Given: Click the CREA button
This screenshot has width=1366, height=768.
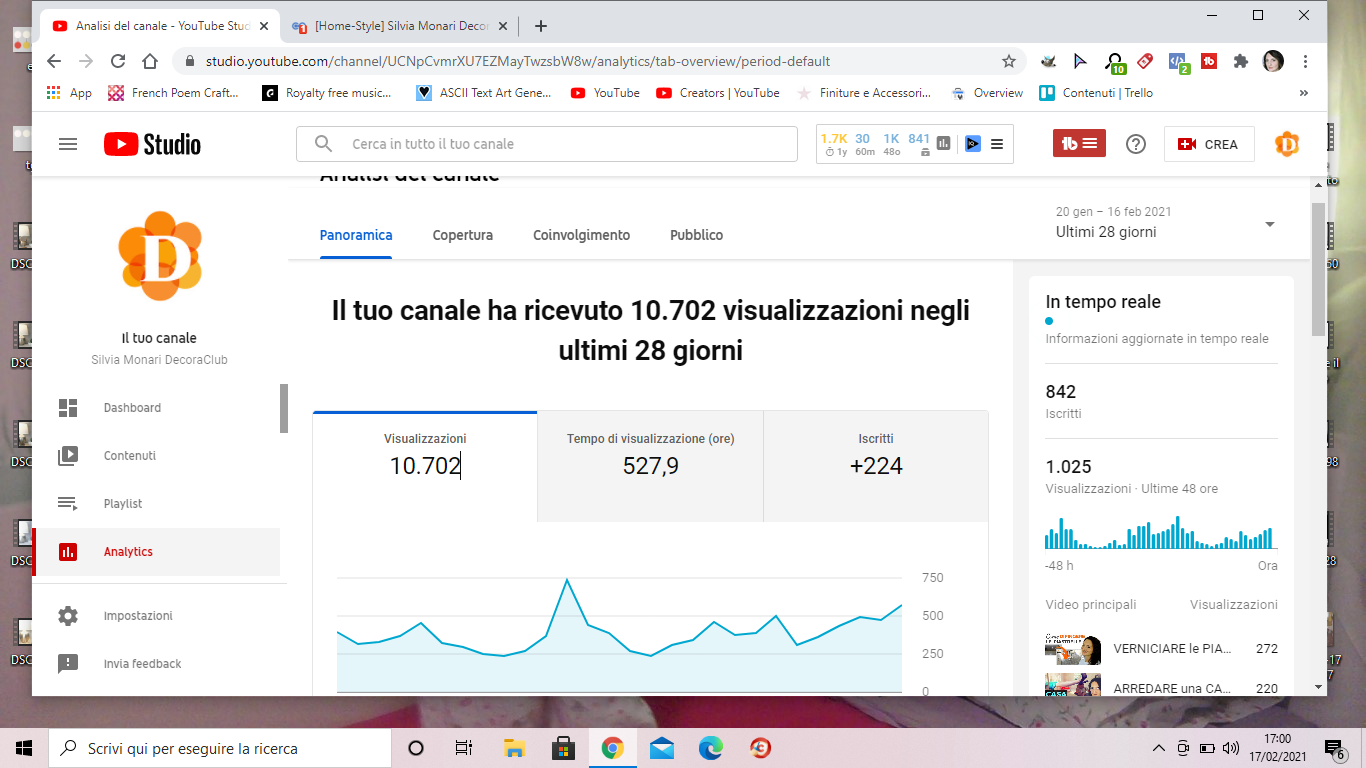Looking at the screenshot, I should point(1209,144).
